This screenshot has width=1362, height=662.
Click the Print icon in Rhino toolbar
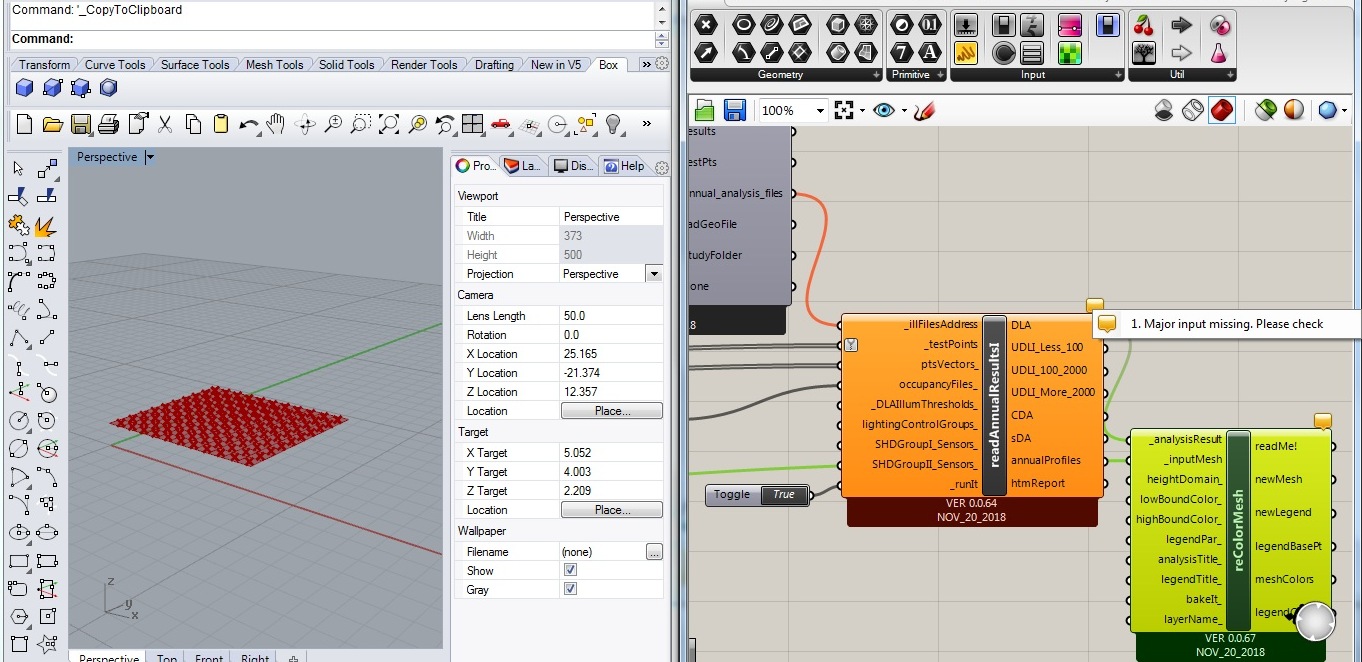[x=109, y=125]
